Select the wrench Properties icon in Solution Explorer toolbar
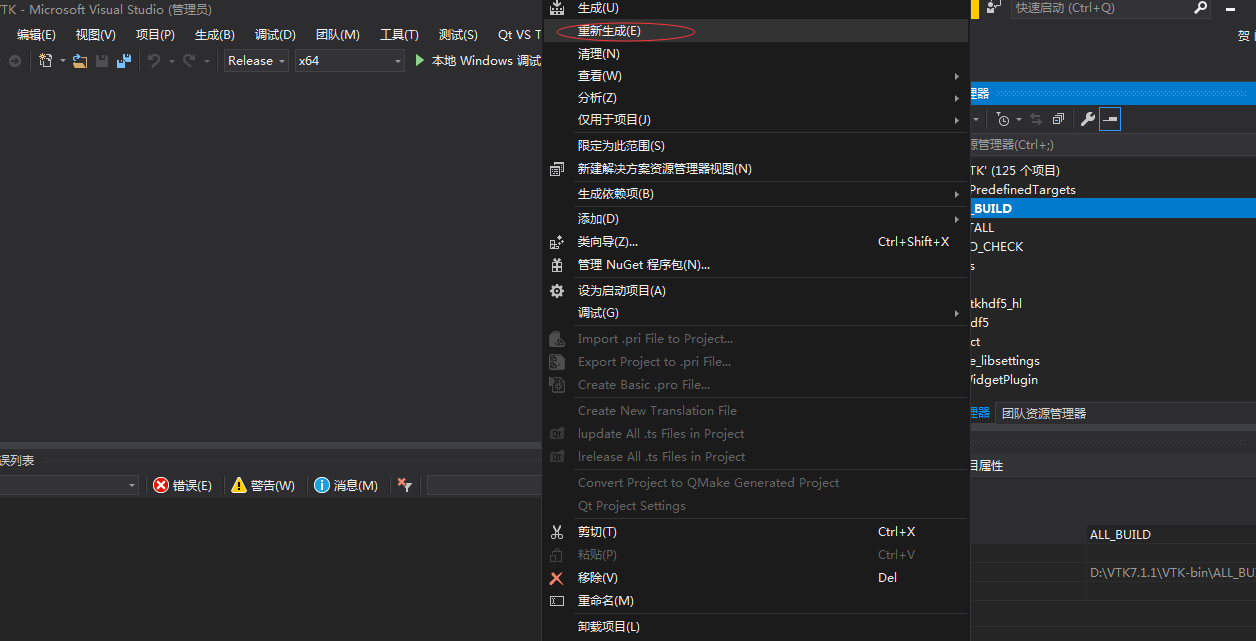The width and height of the screenshot is (1256, 641). [x=1087, y=118]
